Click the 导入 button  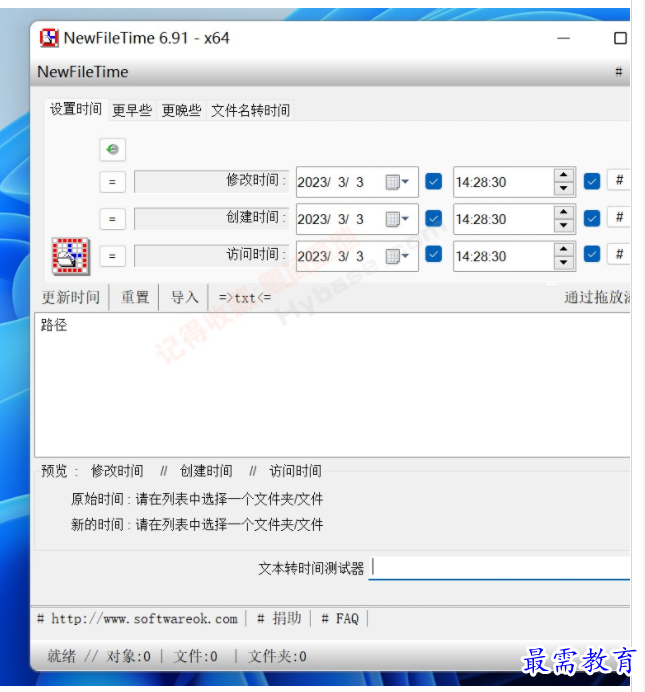(184, 297)
